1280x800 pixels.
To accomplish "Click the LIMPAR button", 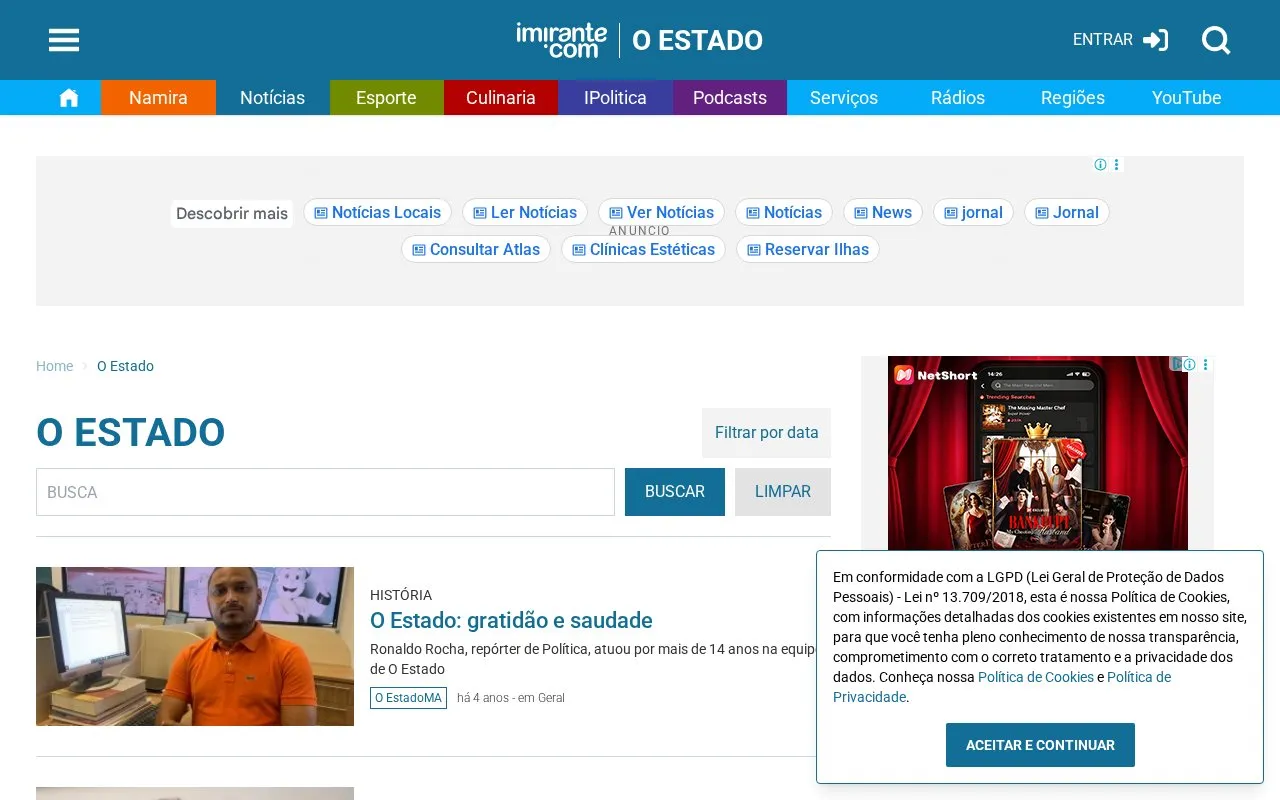I will coord(783,492).
